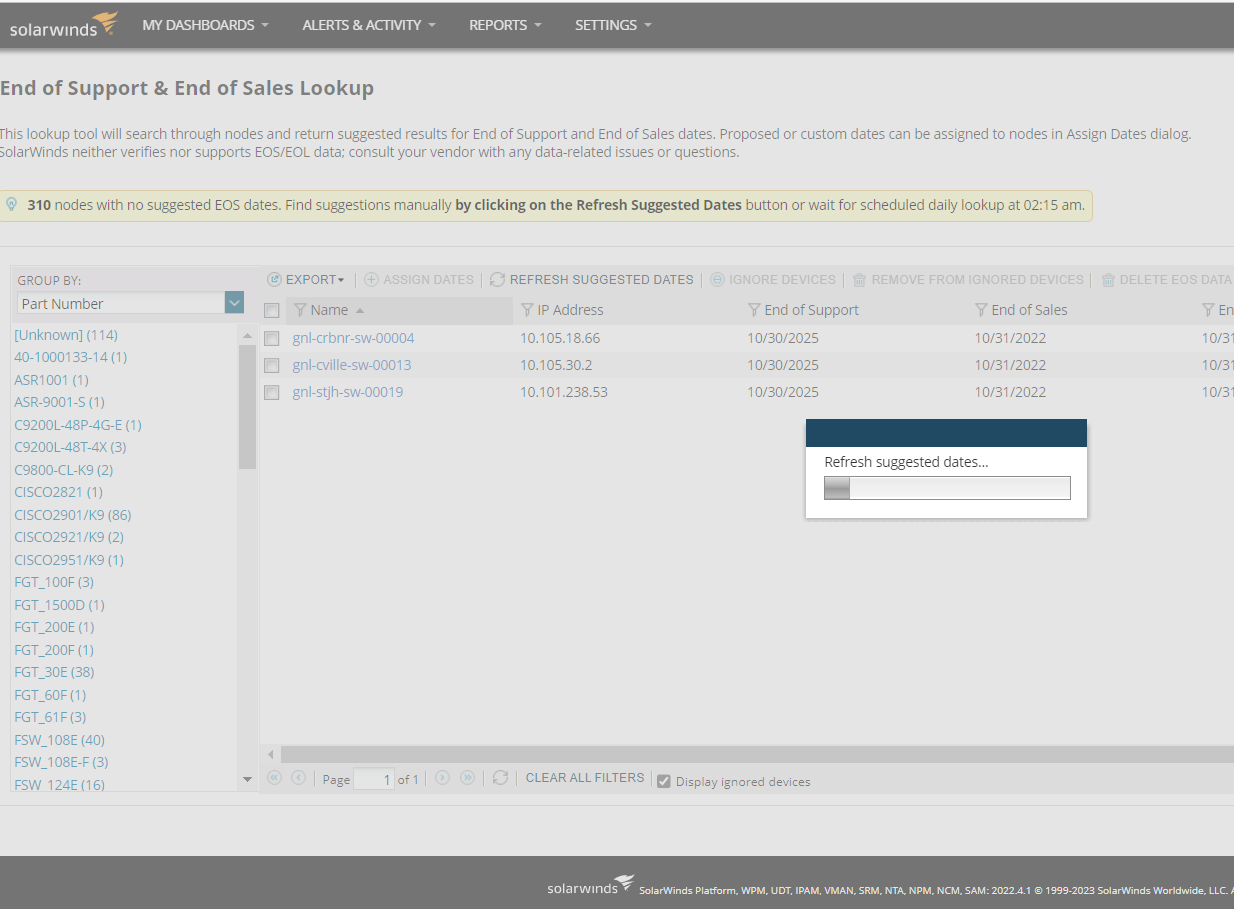Open node gnl-cville-sw-00013 link

(352, 365)
